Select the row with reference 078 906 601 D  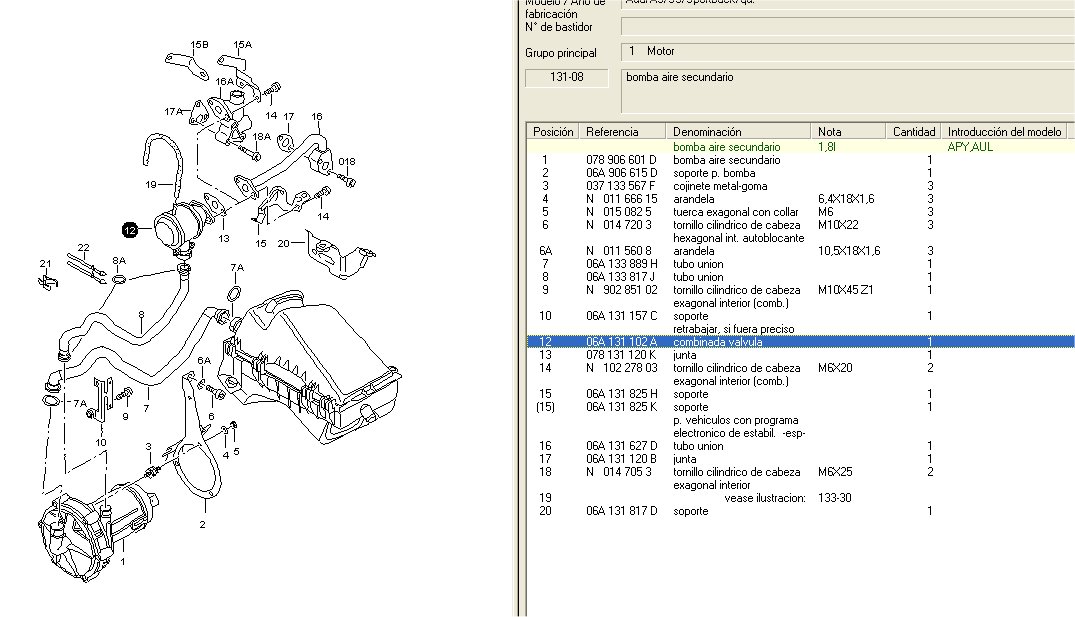tap(800, 160)
